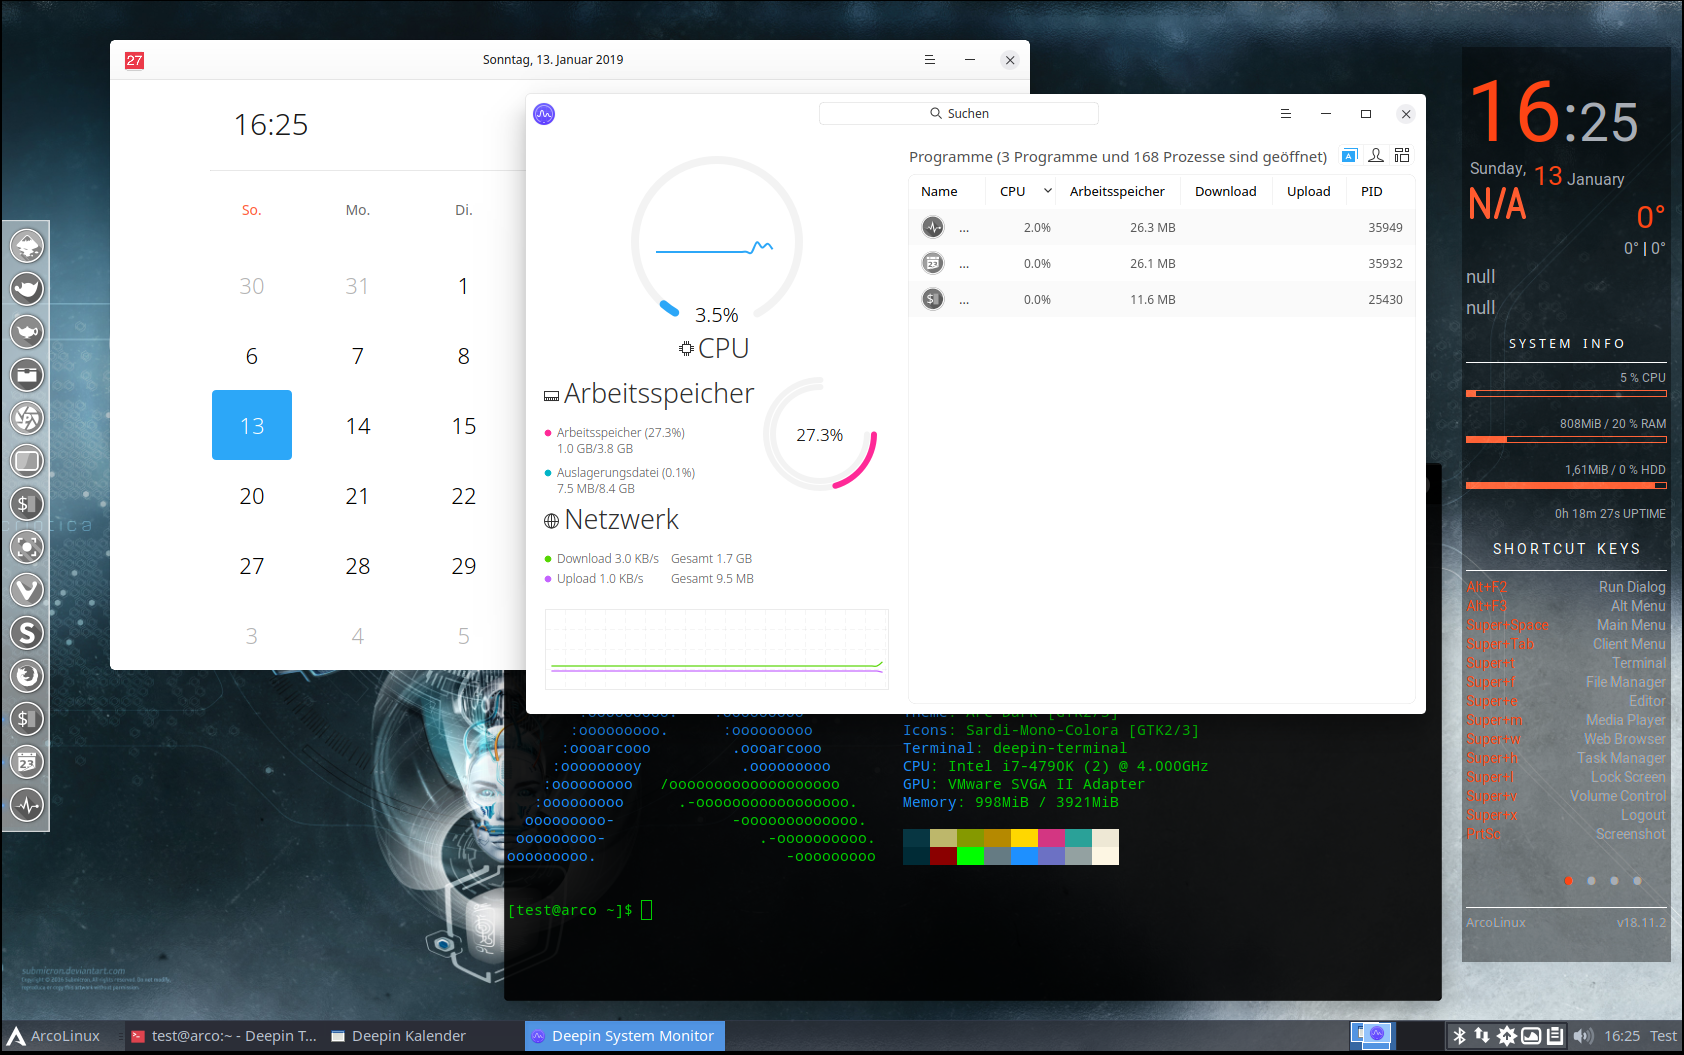Show all processes filter icon
This screenshot has width=1684, height=1055.
1402,155
